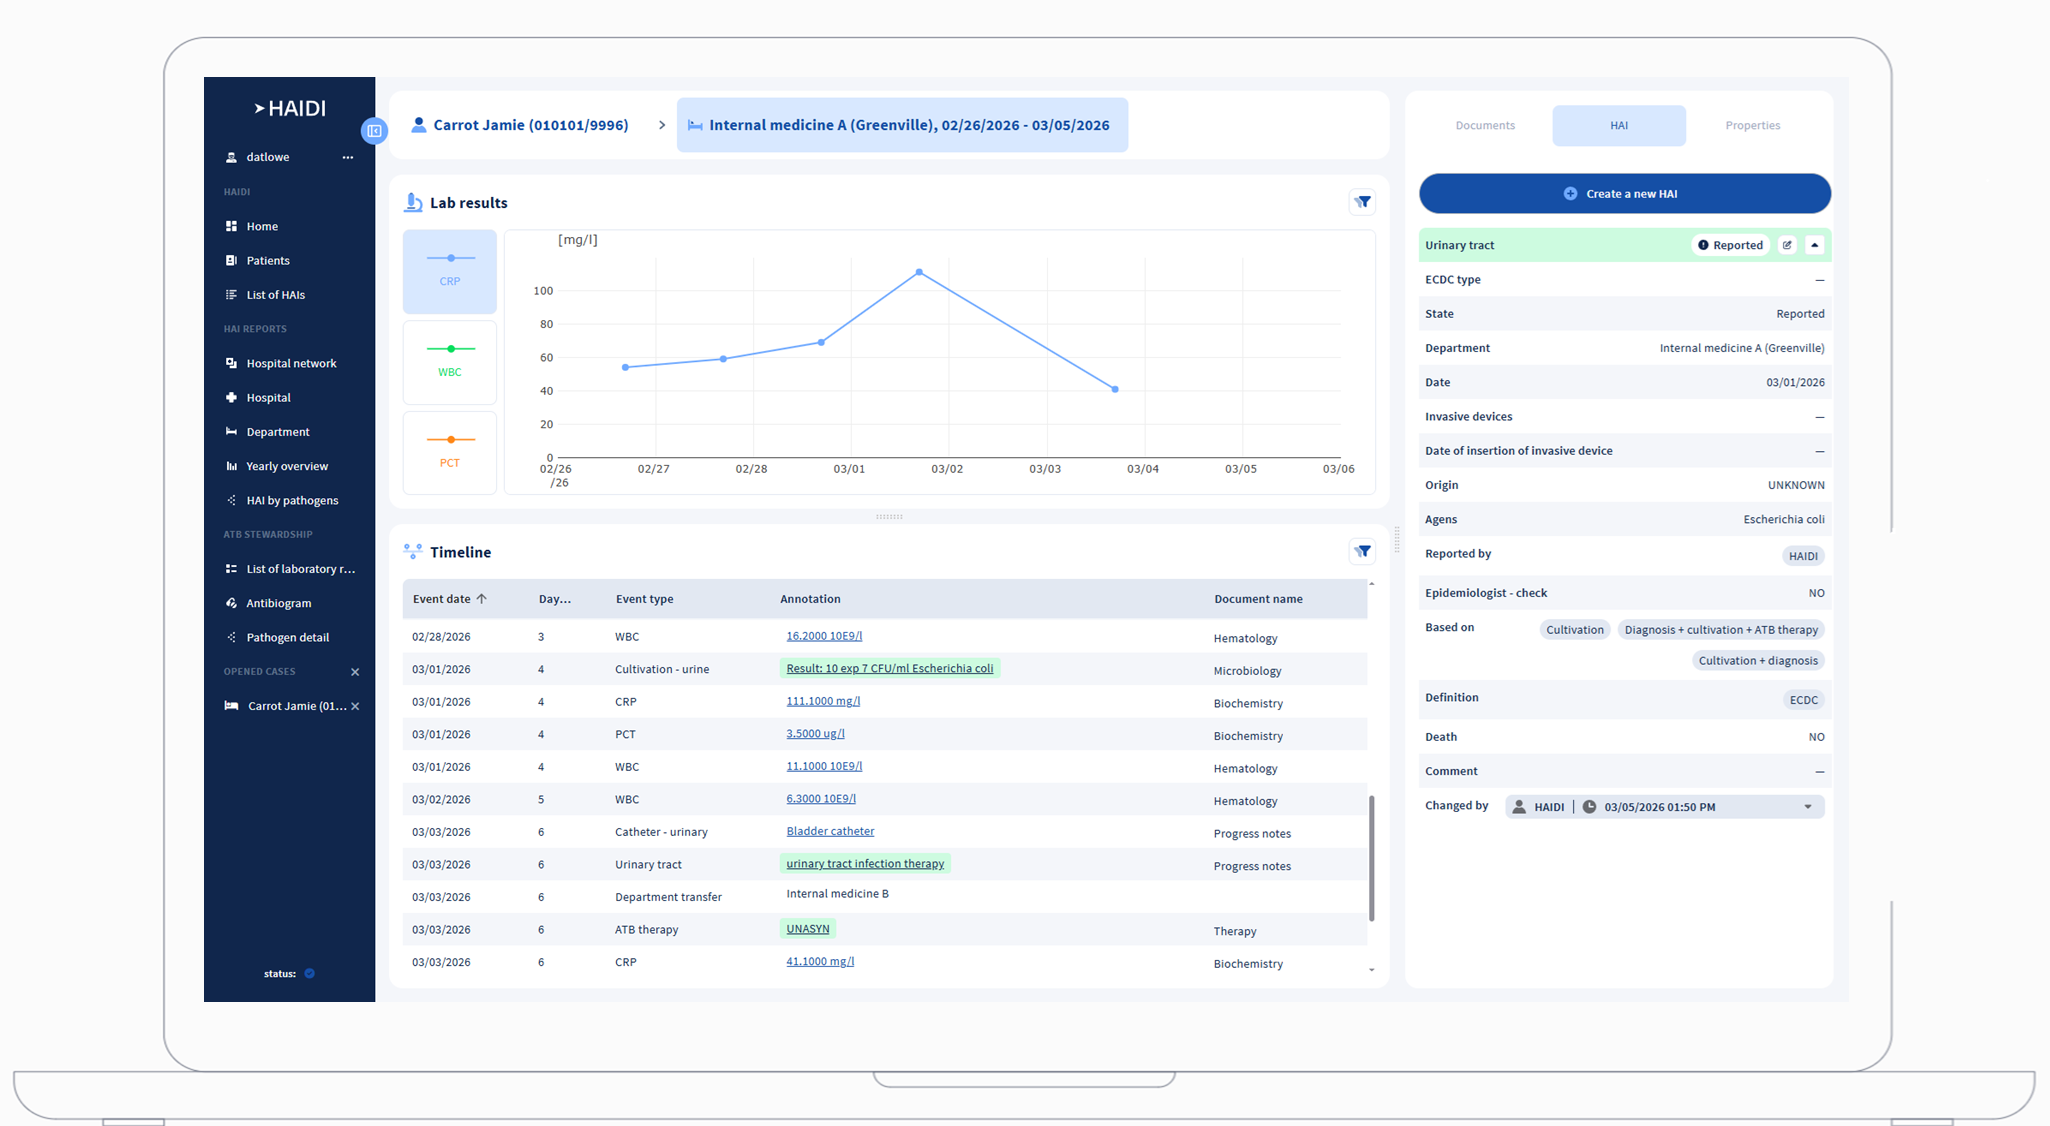Switch to the Properties tab
The image size is (2050, 1126).
[x=1752, y=126]
